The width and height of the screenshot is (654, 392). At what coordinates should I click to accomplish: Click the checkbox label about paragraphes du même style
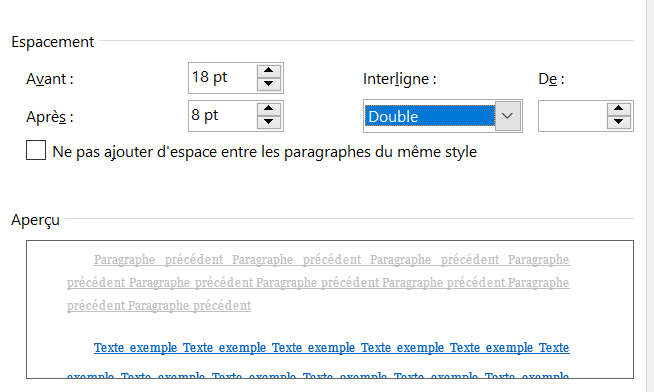264,152
